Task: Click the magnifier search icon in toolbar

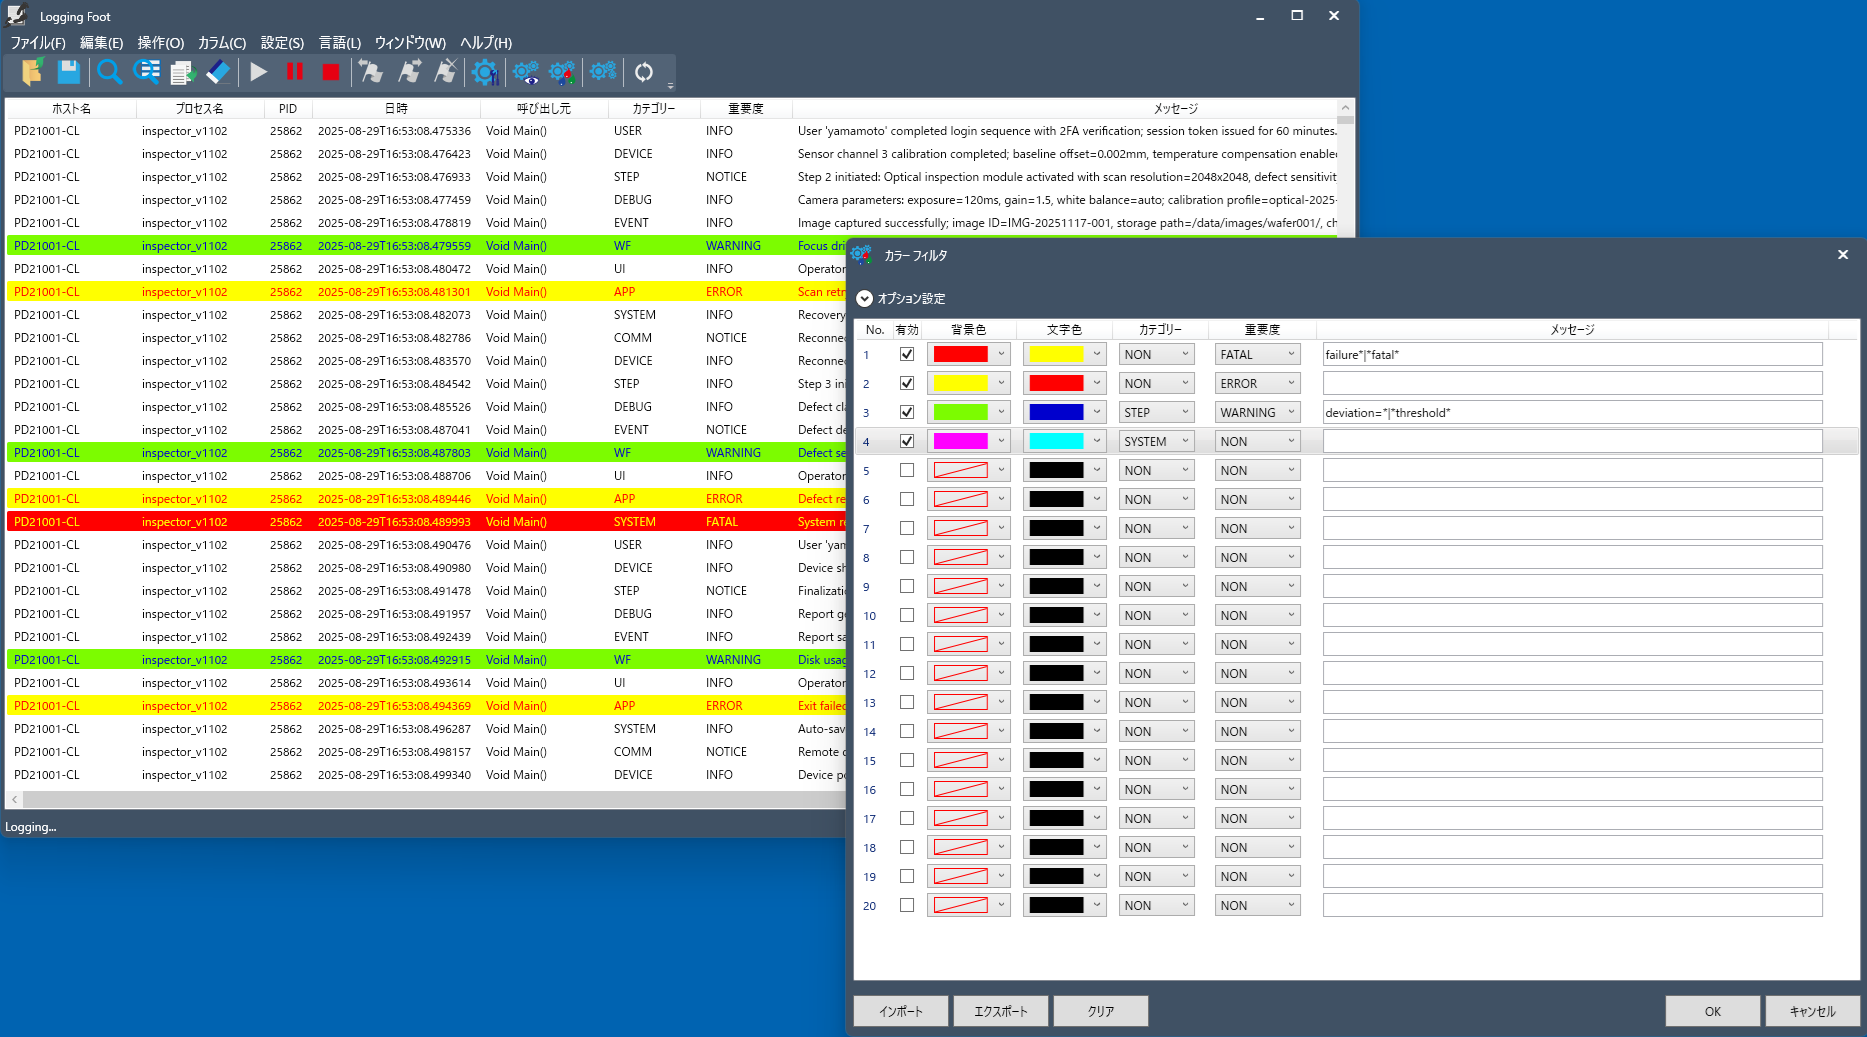Action: coord(109,72)
